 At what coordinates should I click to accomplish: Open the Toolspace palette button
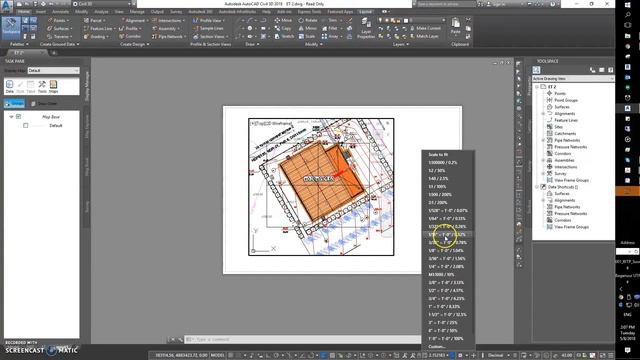click(11, 27)
